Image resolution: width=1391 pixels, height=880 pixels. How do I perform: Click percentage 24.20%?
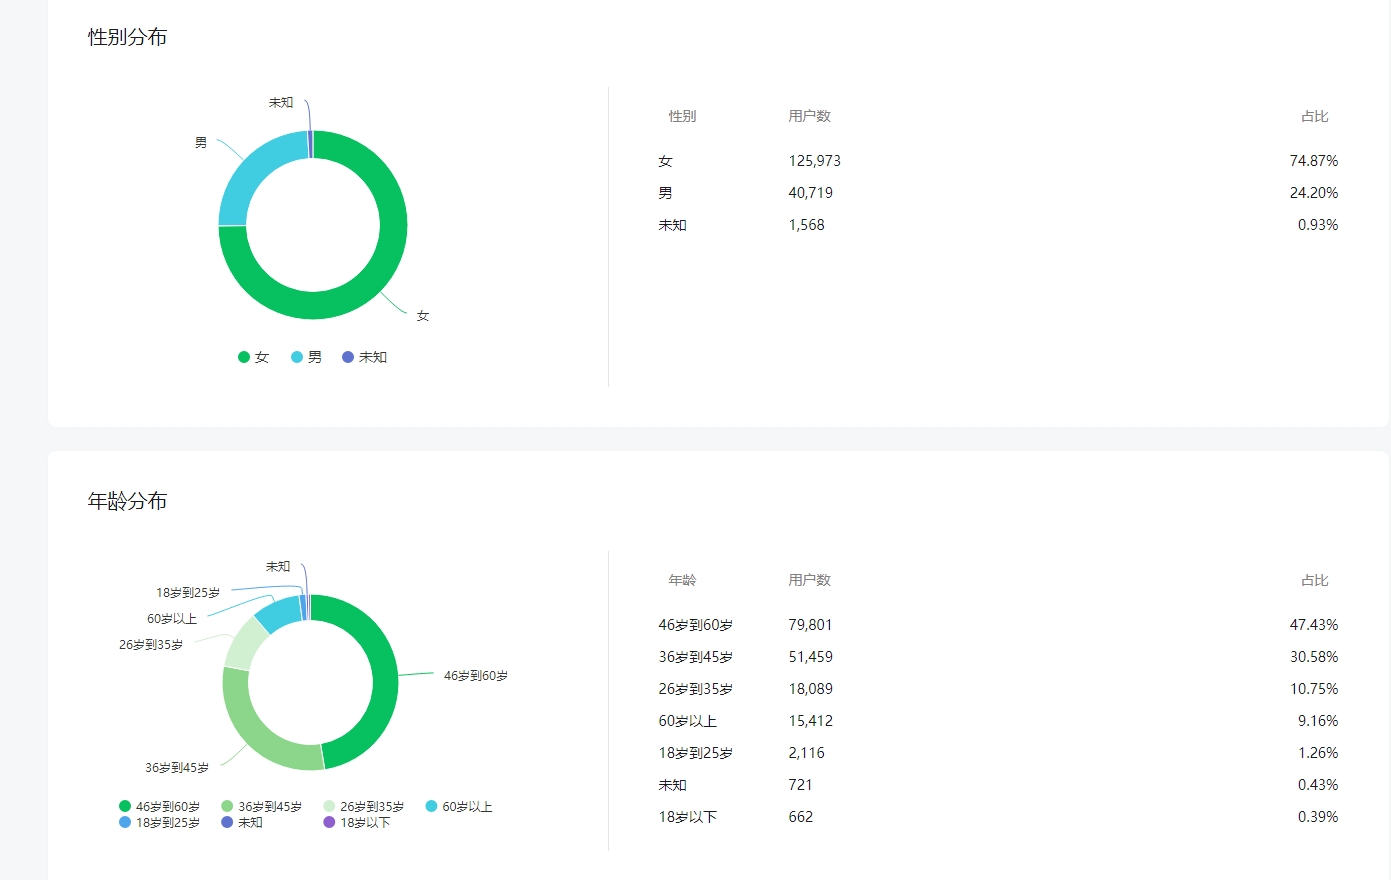coord(1313,193)
